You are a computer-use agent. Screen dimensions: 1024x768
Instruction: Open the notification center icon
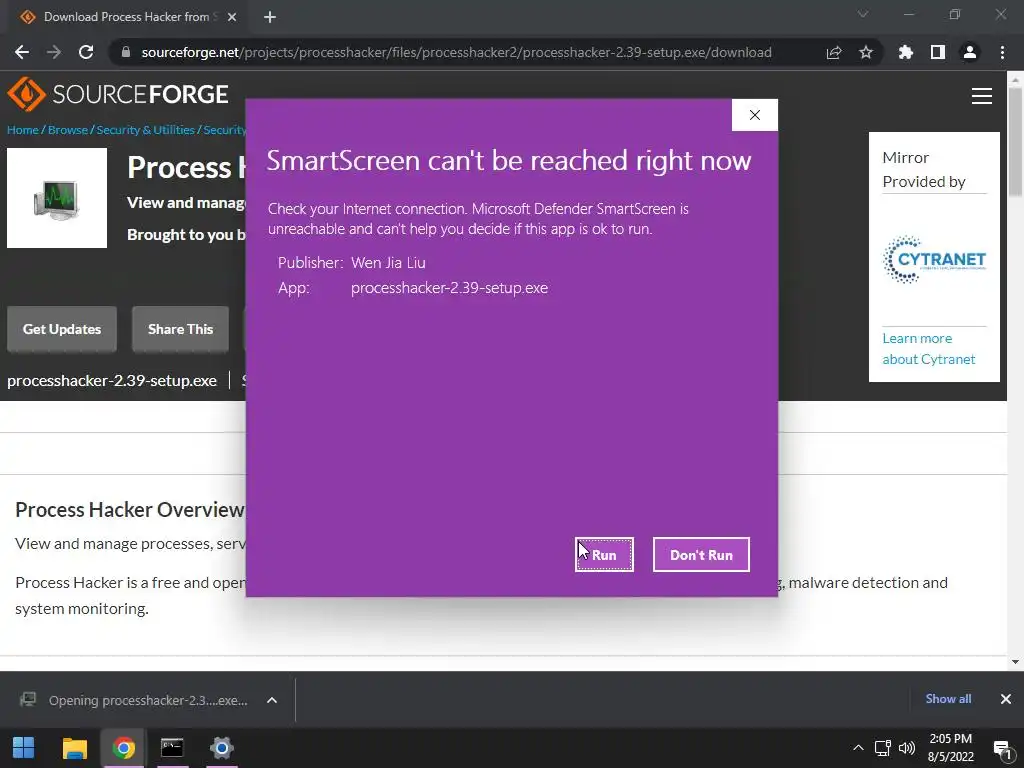pyautogui.click(x=1002, y=748)
